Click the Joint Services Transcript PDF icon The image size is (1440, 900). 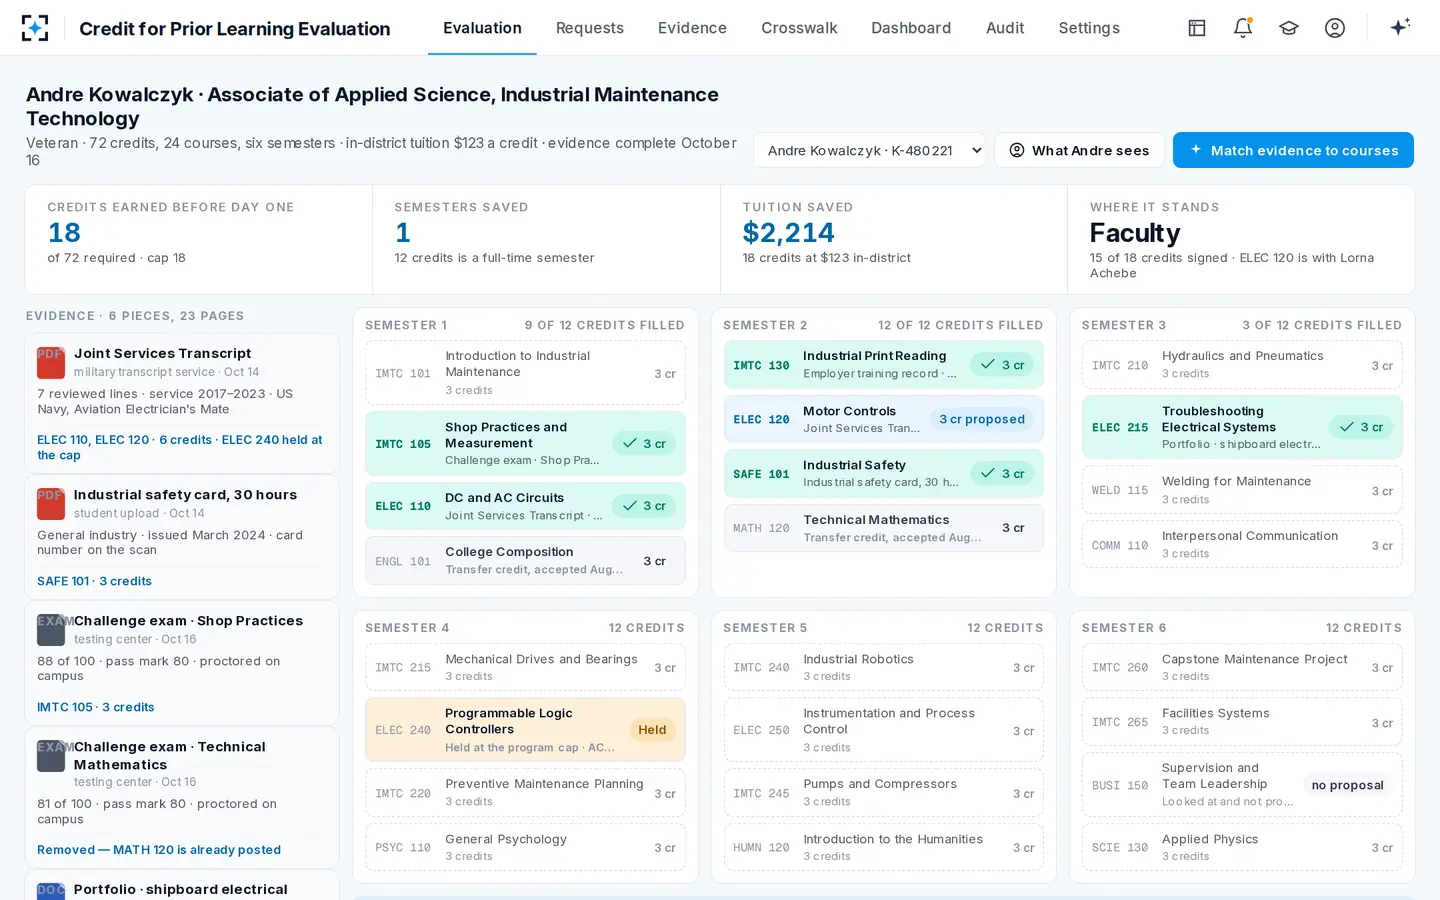tap(51, 362)
